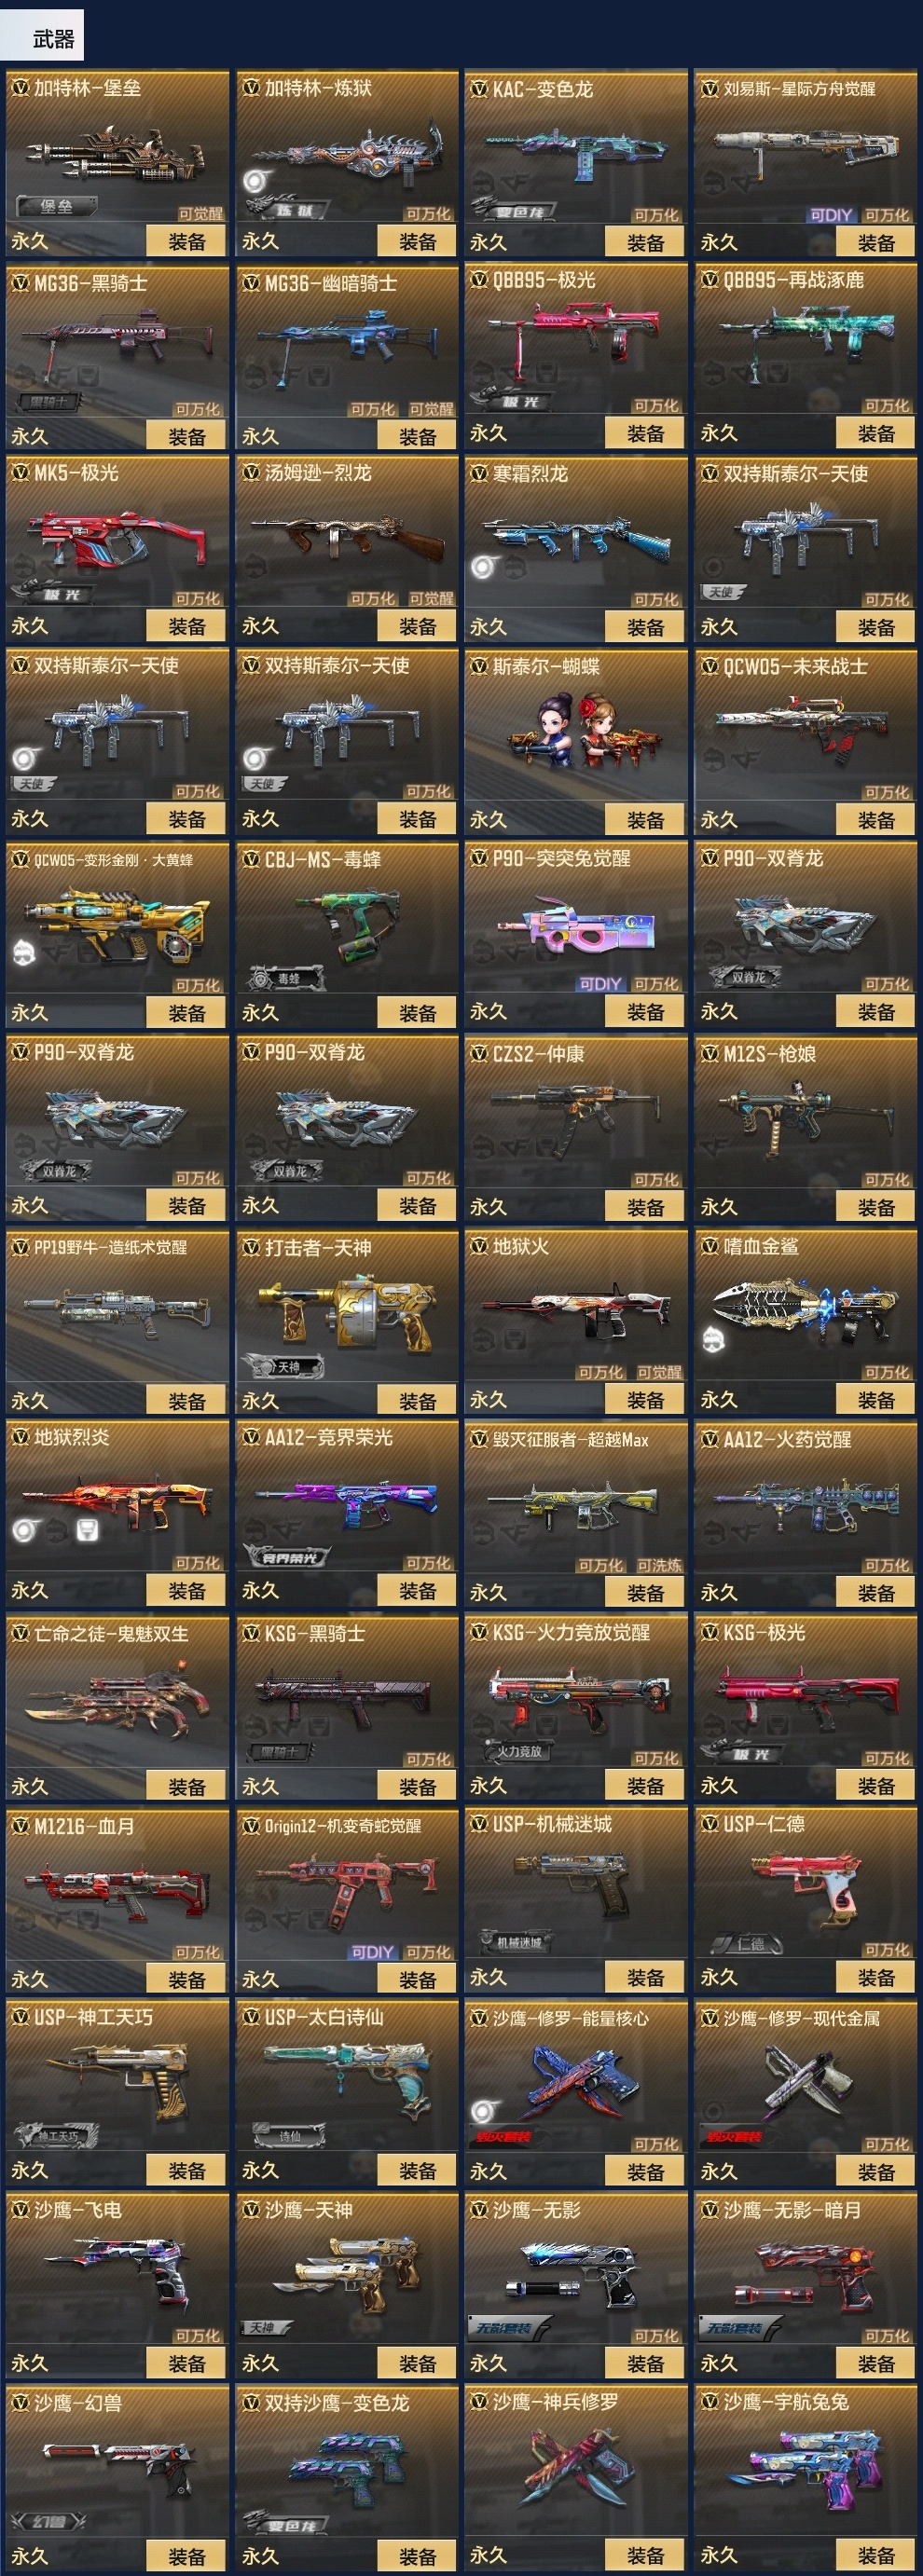Equip the KAC-变色龙 weapon

645,242
